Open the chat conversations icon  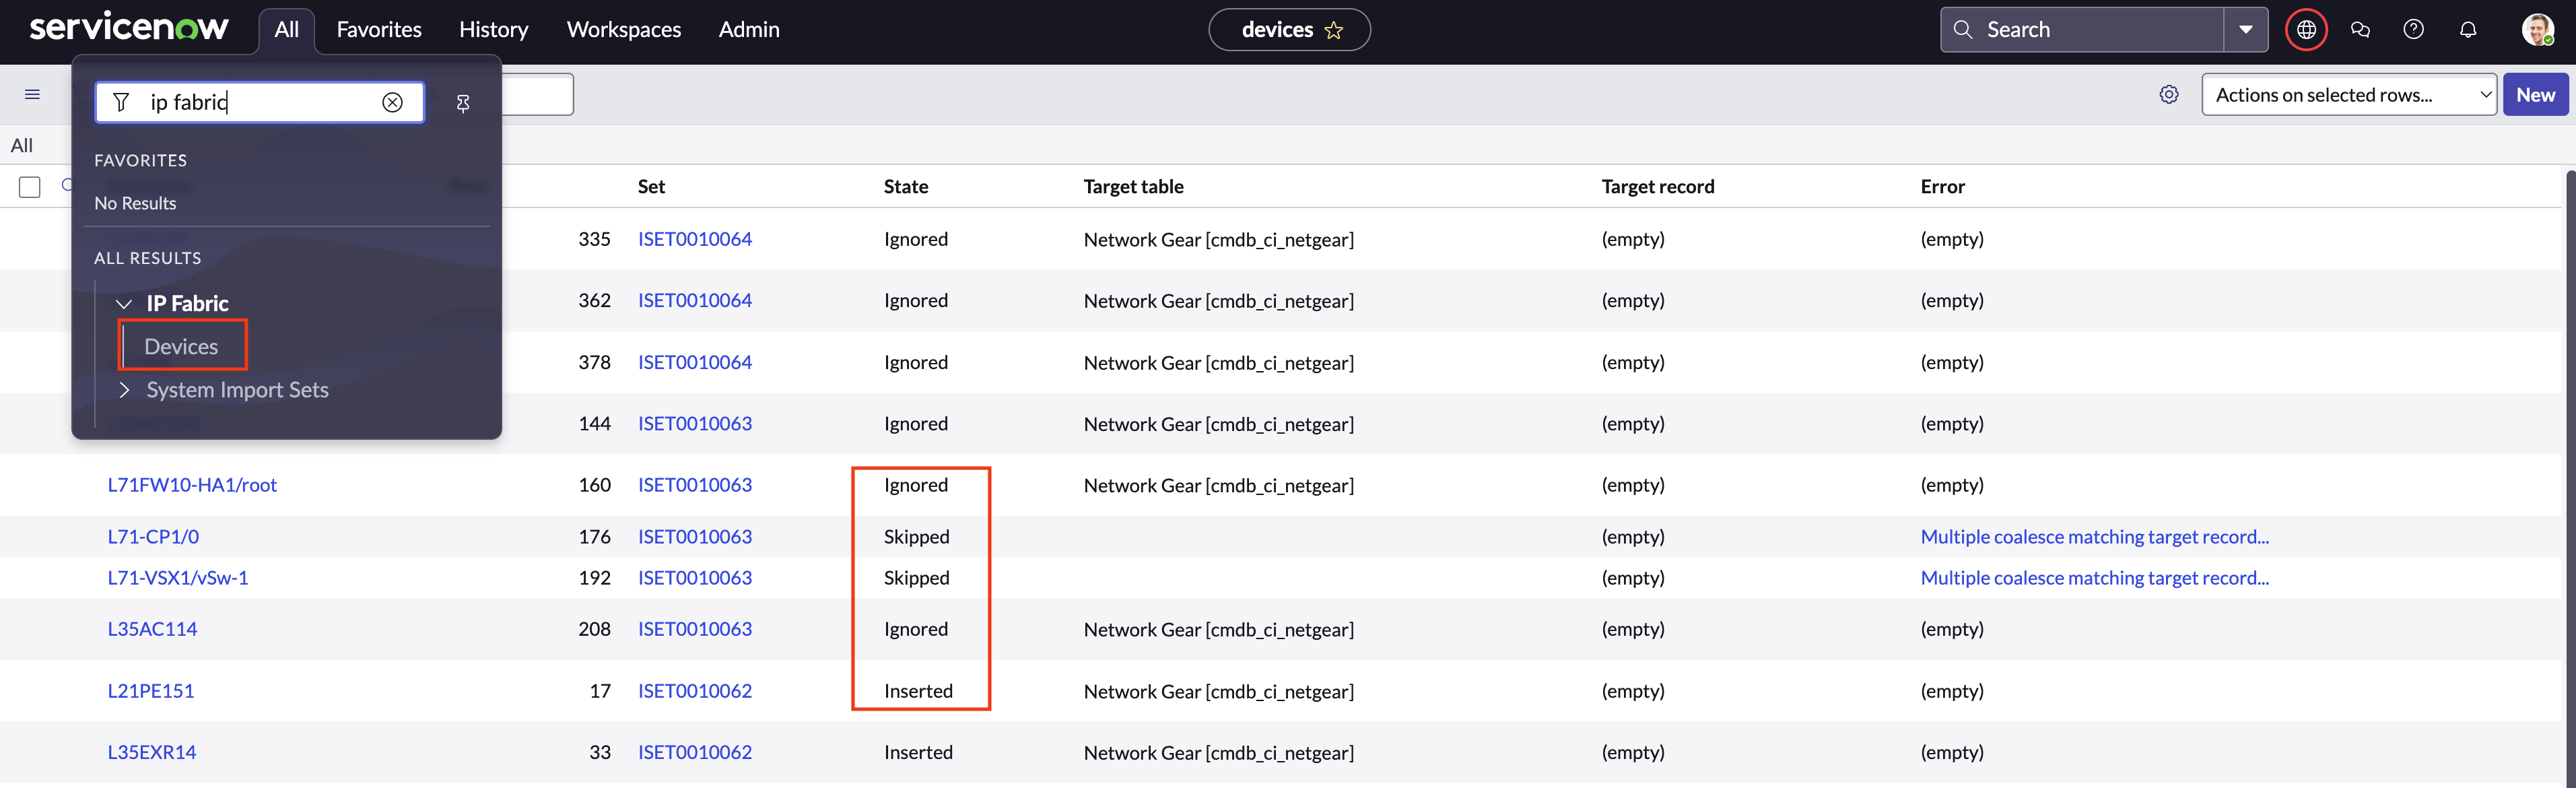(2360, 30)
